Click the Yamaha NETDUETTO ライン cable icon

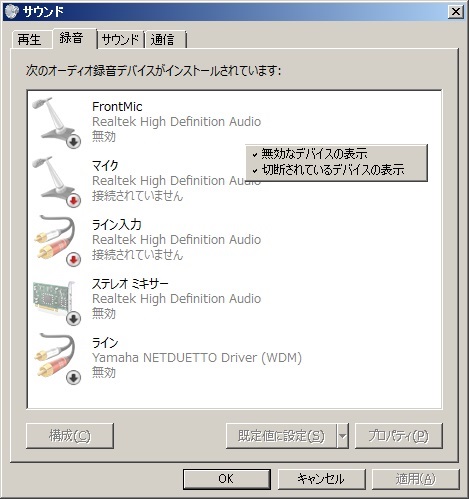56,358
